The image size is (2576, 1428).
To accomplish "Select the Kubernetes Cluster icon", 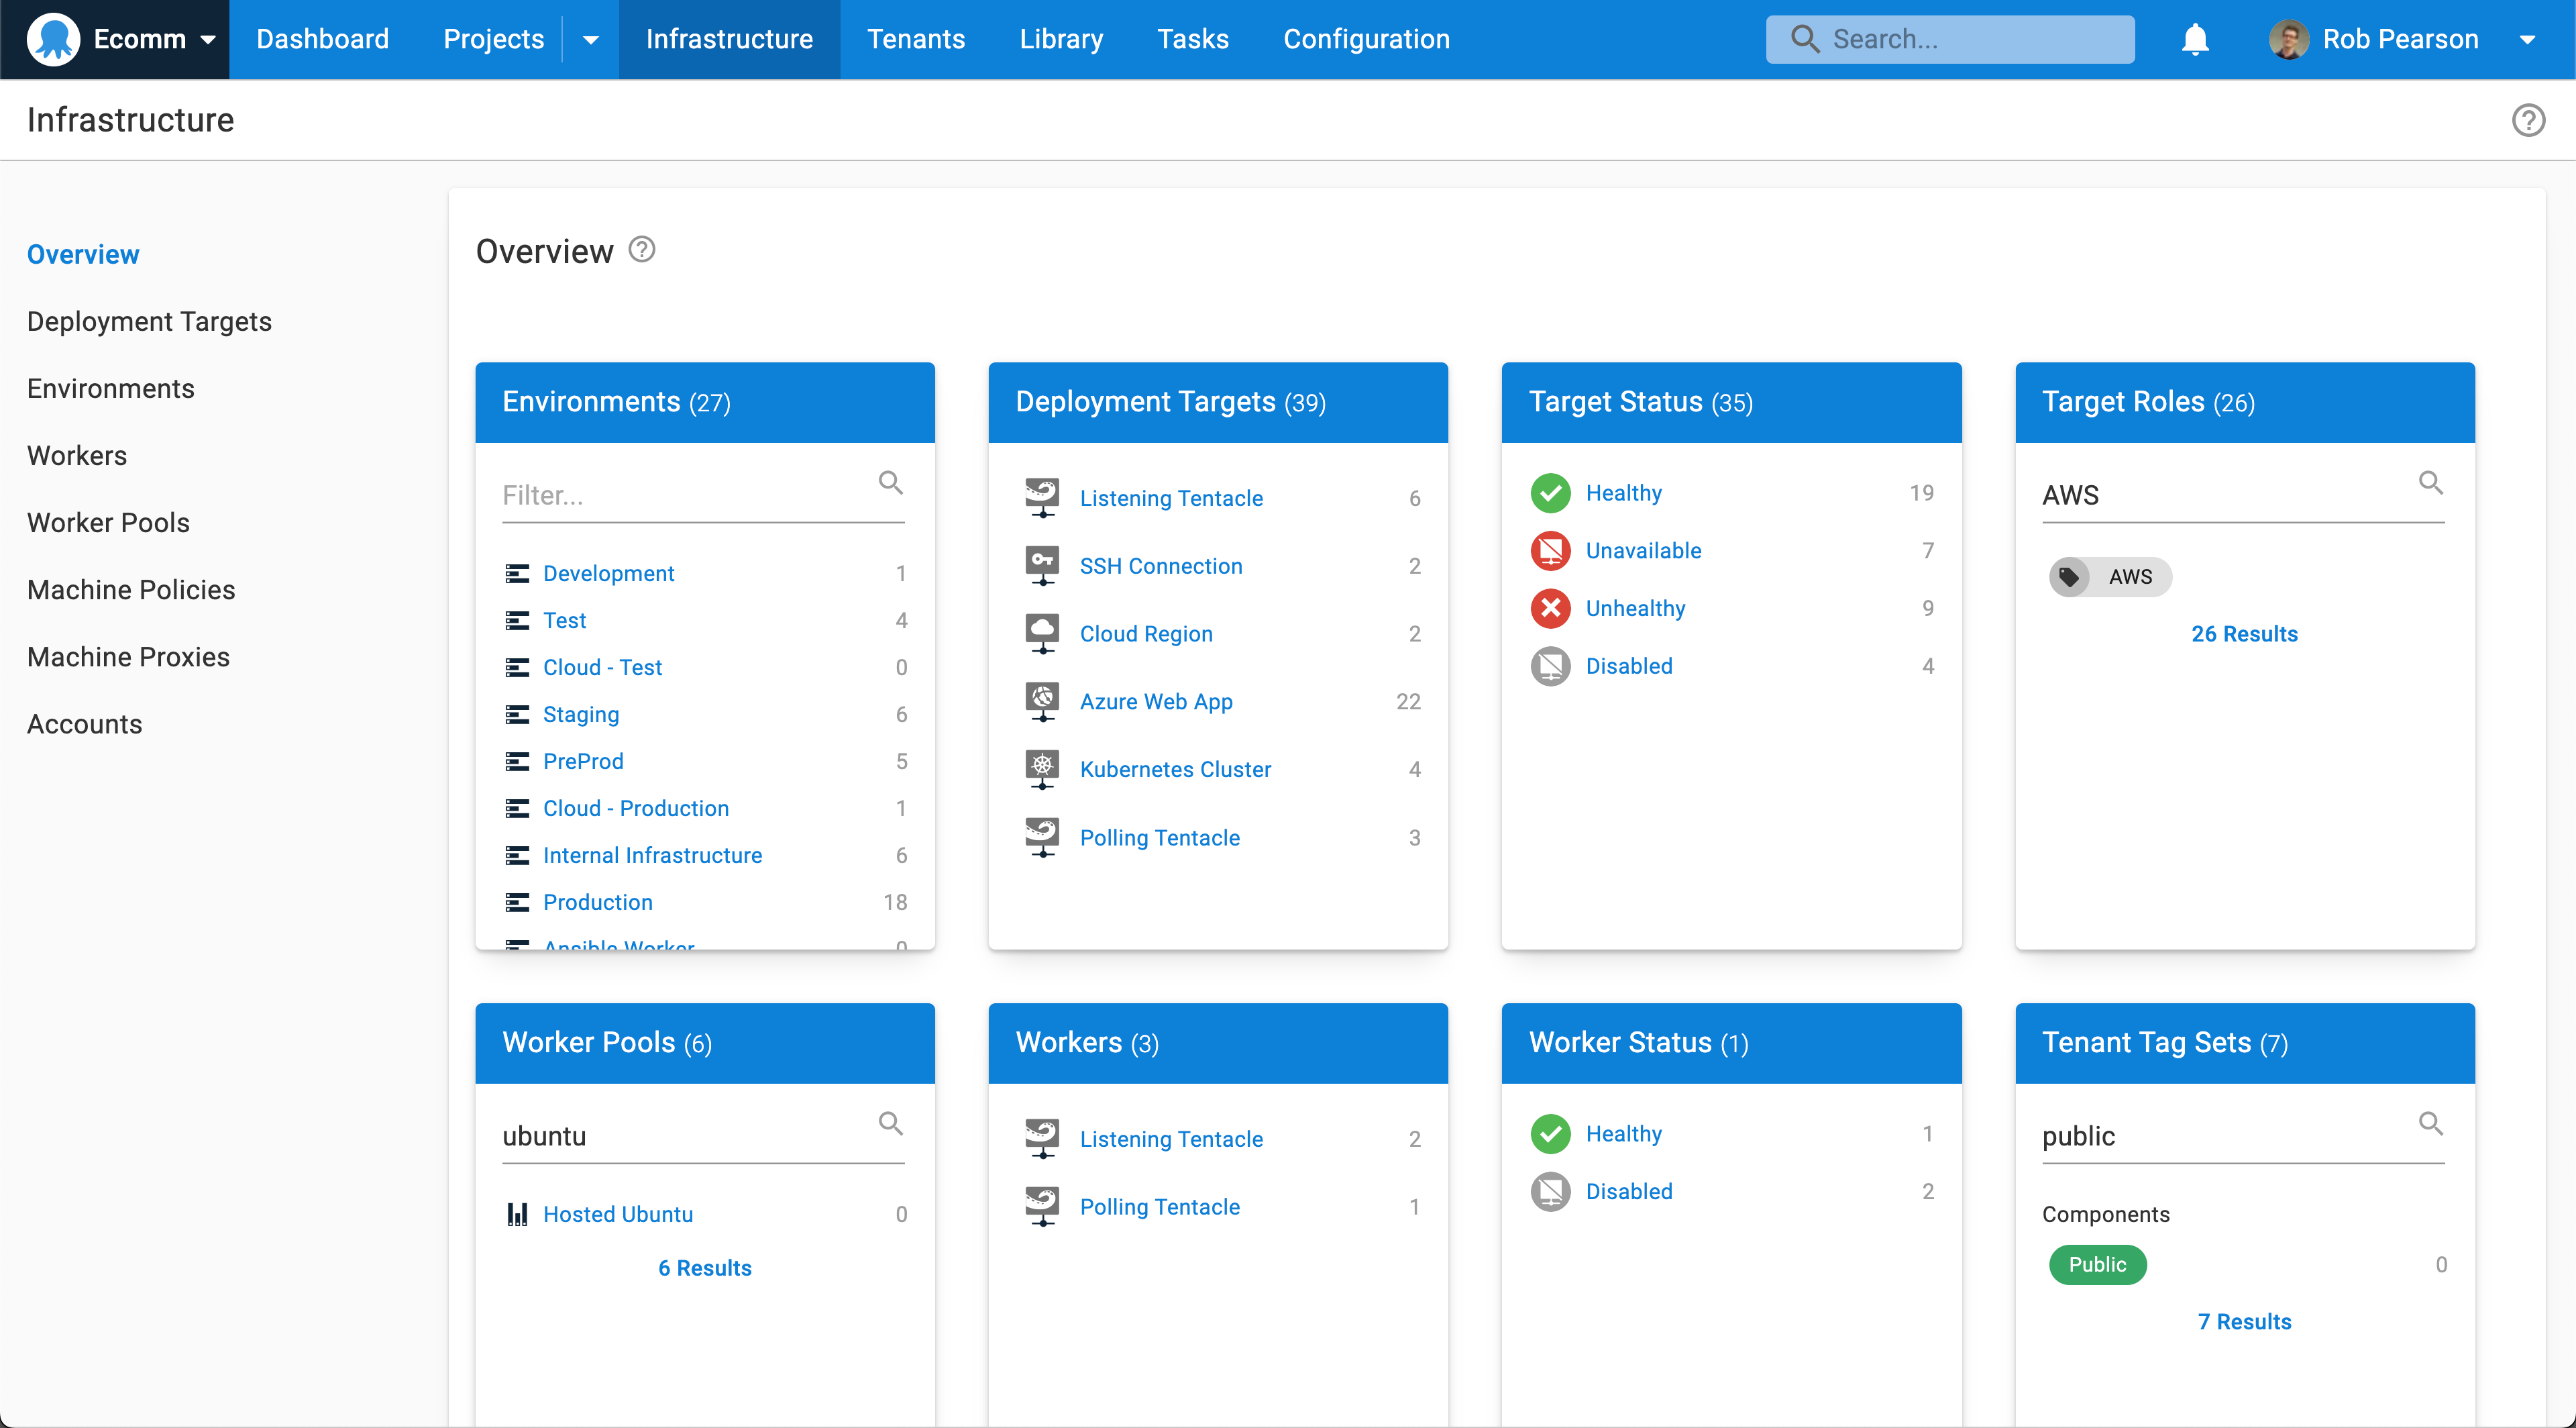I will click(x=1042, y=768).
